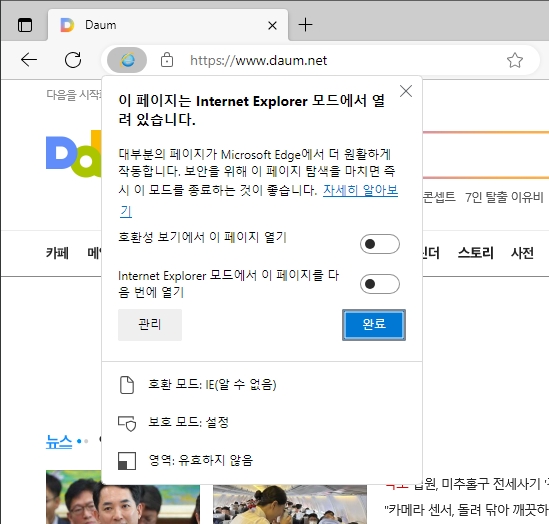Click the 7인 탈출 이유비 trending link

point(504,197)
